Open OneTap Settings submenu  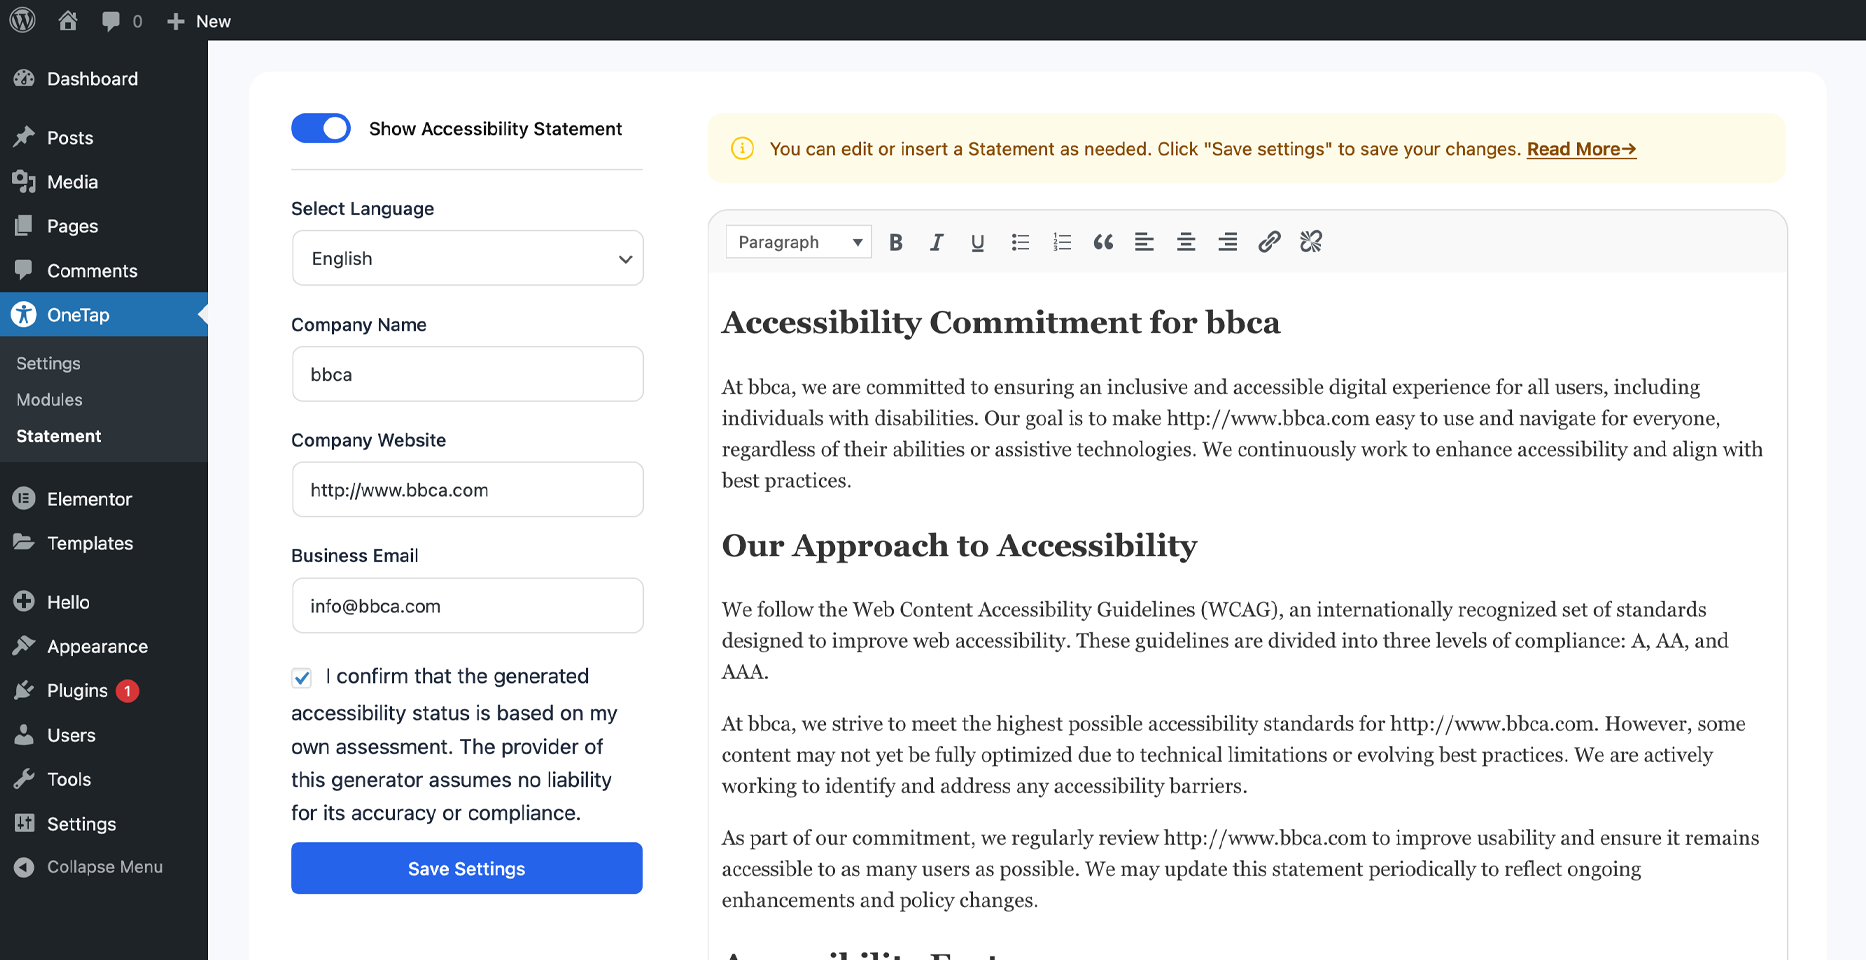coord(48,363)
